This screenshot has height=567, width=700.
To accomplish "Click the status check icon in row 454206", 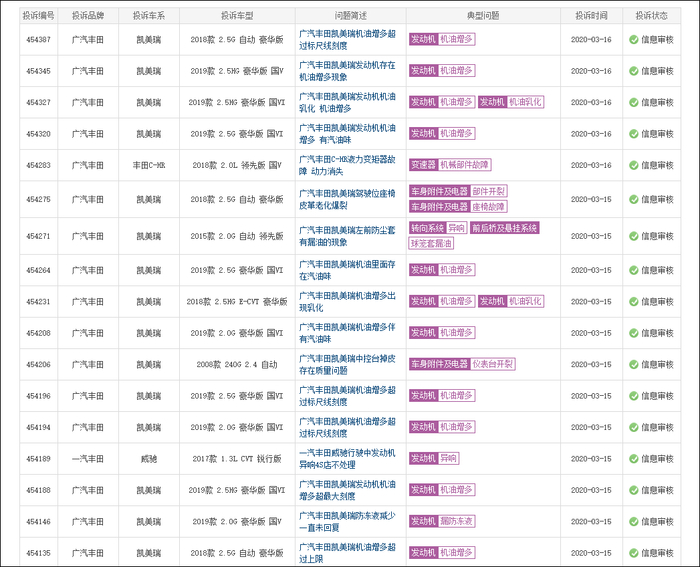I will tap(633, 364).
